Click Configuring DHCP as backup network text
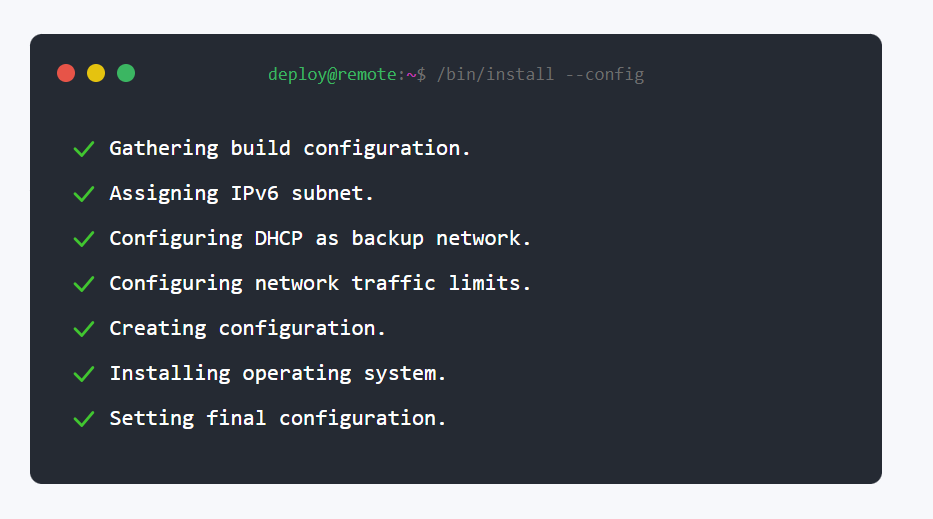 pos(320,238)
